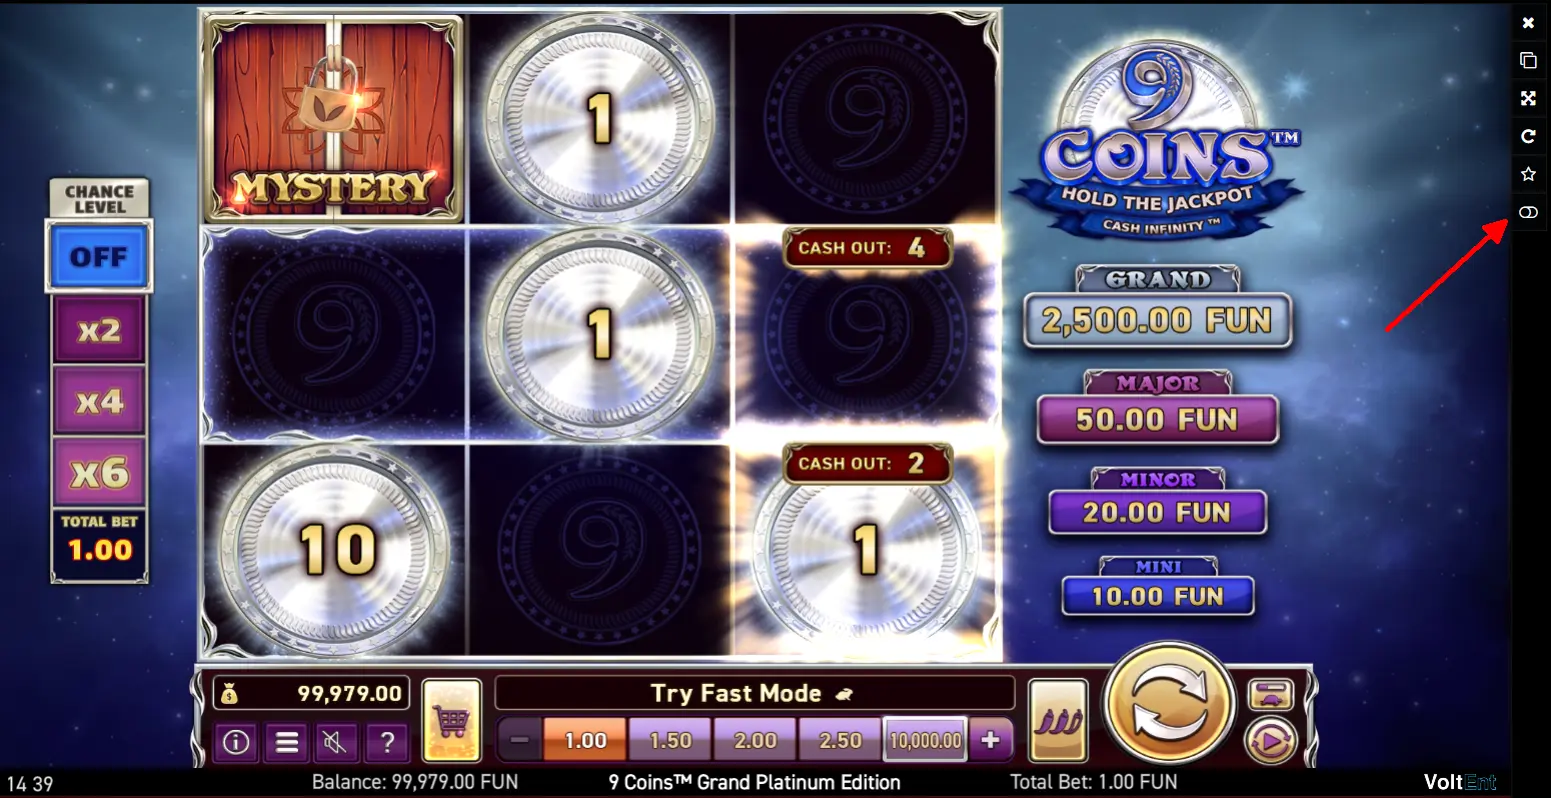Choose the 10,000.00 bet amount
The height and width of the screenshot is (798, 1551).
pos(925,740)
